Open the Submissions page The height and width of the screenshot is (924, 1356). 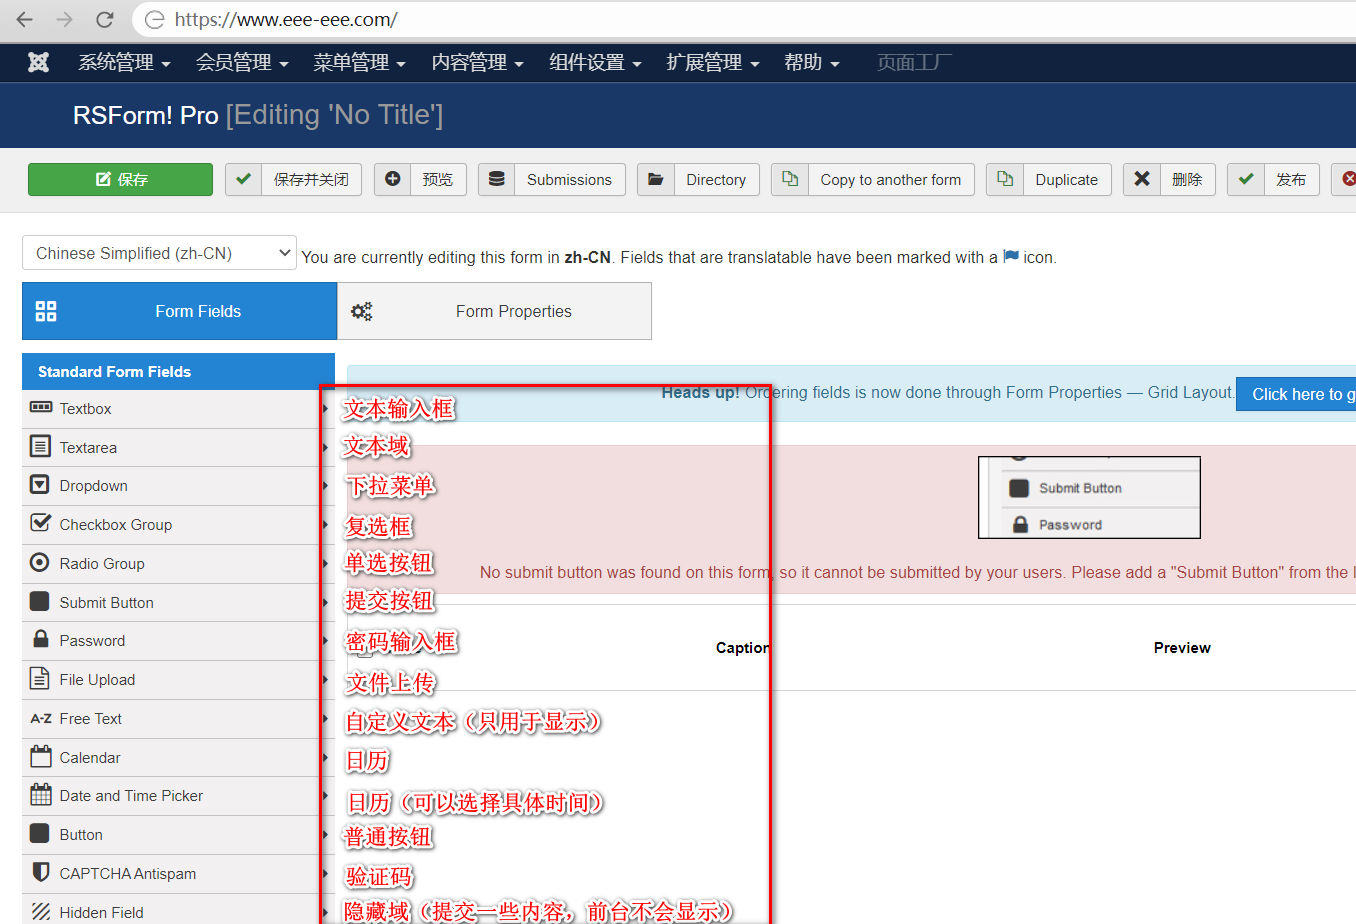point(552,180)
